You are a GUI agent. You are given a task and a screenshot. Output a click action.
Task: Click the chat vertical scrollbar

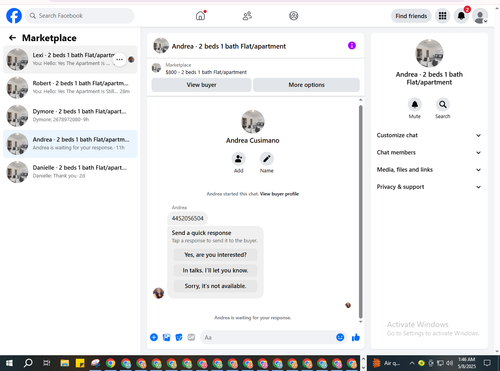[x=360, y=212]
